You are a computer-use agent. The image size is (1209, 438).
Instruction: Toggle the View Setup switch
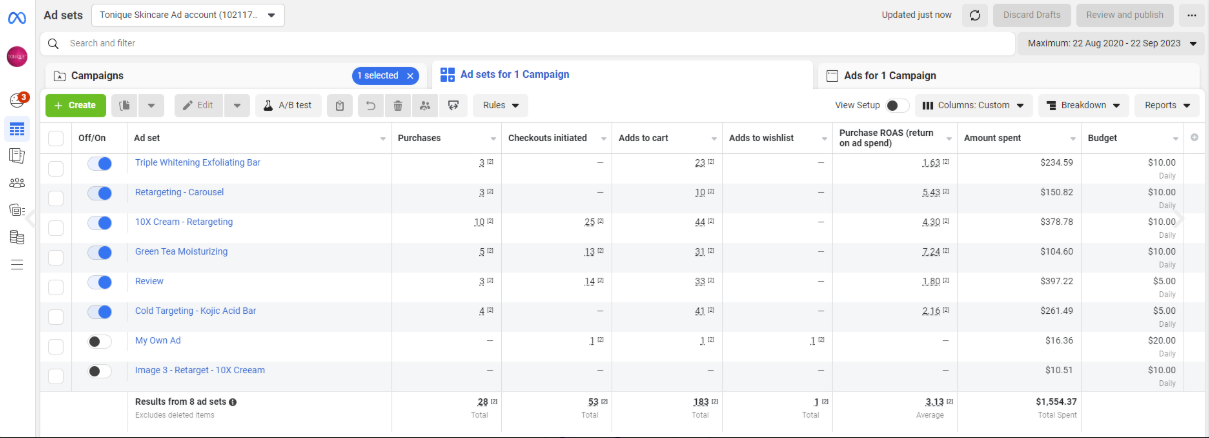897,105
